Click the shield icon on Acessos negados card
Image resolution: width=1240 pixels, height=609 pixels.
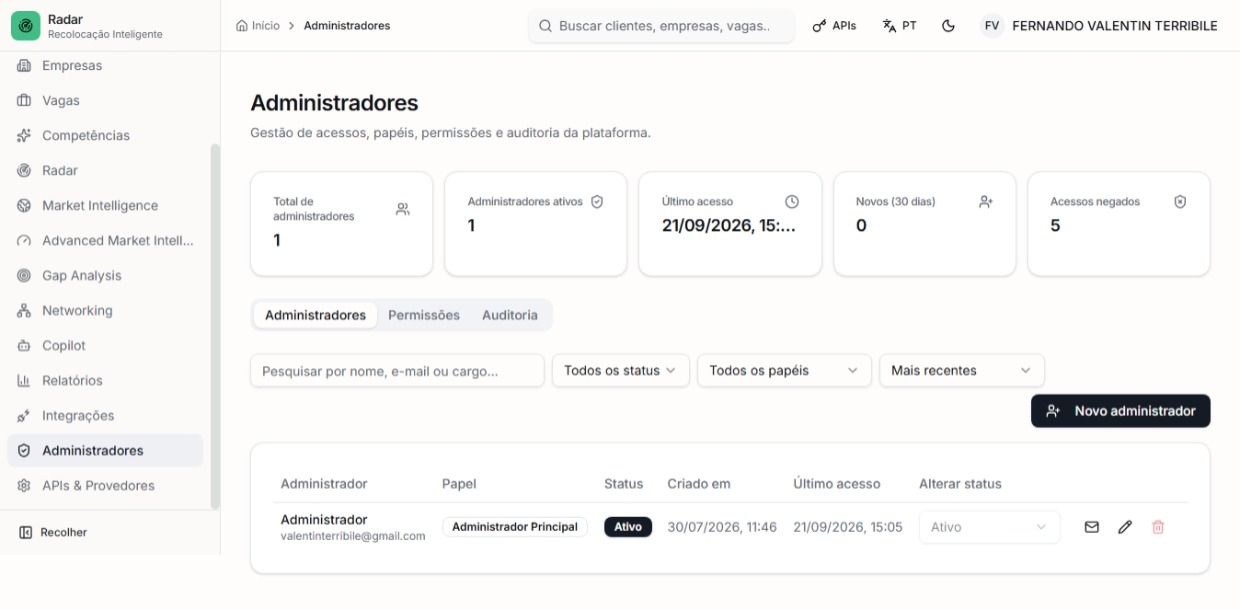point(1180,202)
